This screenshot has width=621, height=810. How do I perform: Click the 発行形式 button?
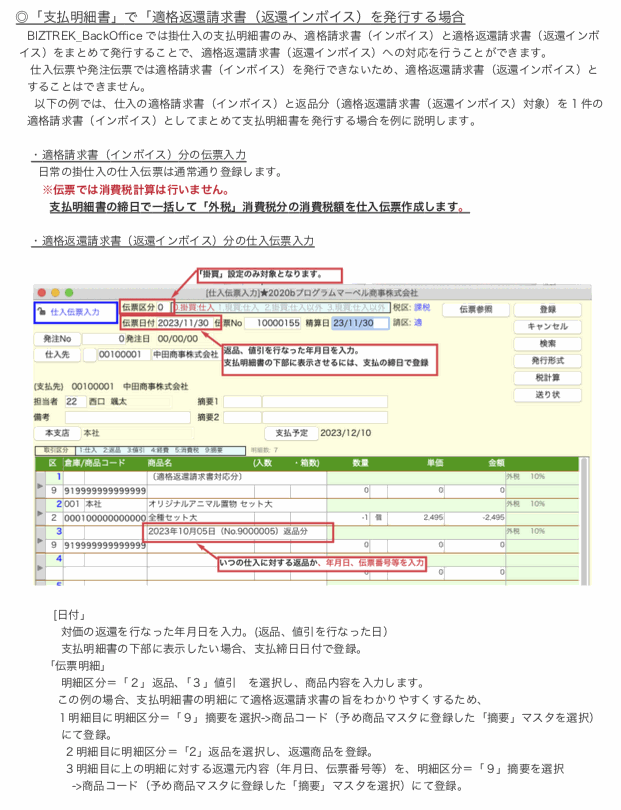(547, 360)
